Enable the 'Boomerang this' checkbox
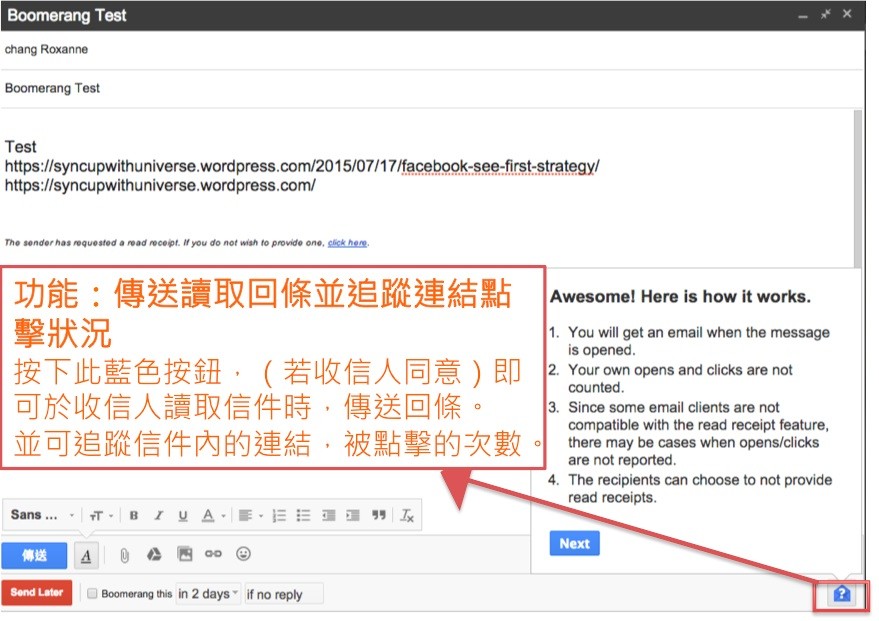The height and width of the screenshot is (621, 879). [93, 594]
